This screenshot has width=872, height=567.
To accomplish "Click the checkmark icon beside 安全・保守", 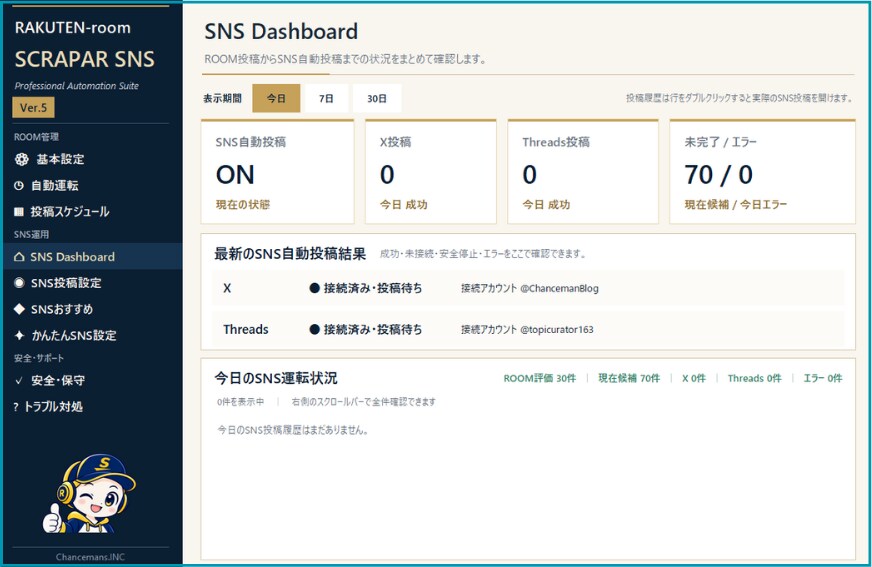I will tap(19, 381).
